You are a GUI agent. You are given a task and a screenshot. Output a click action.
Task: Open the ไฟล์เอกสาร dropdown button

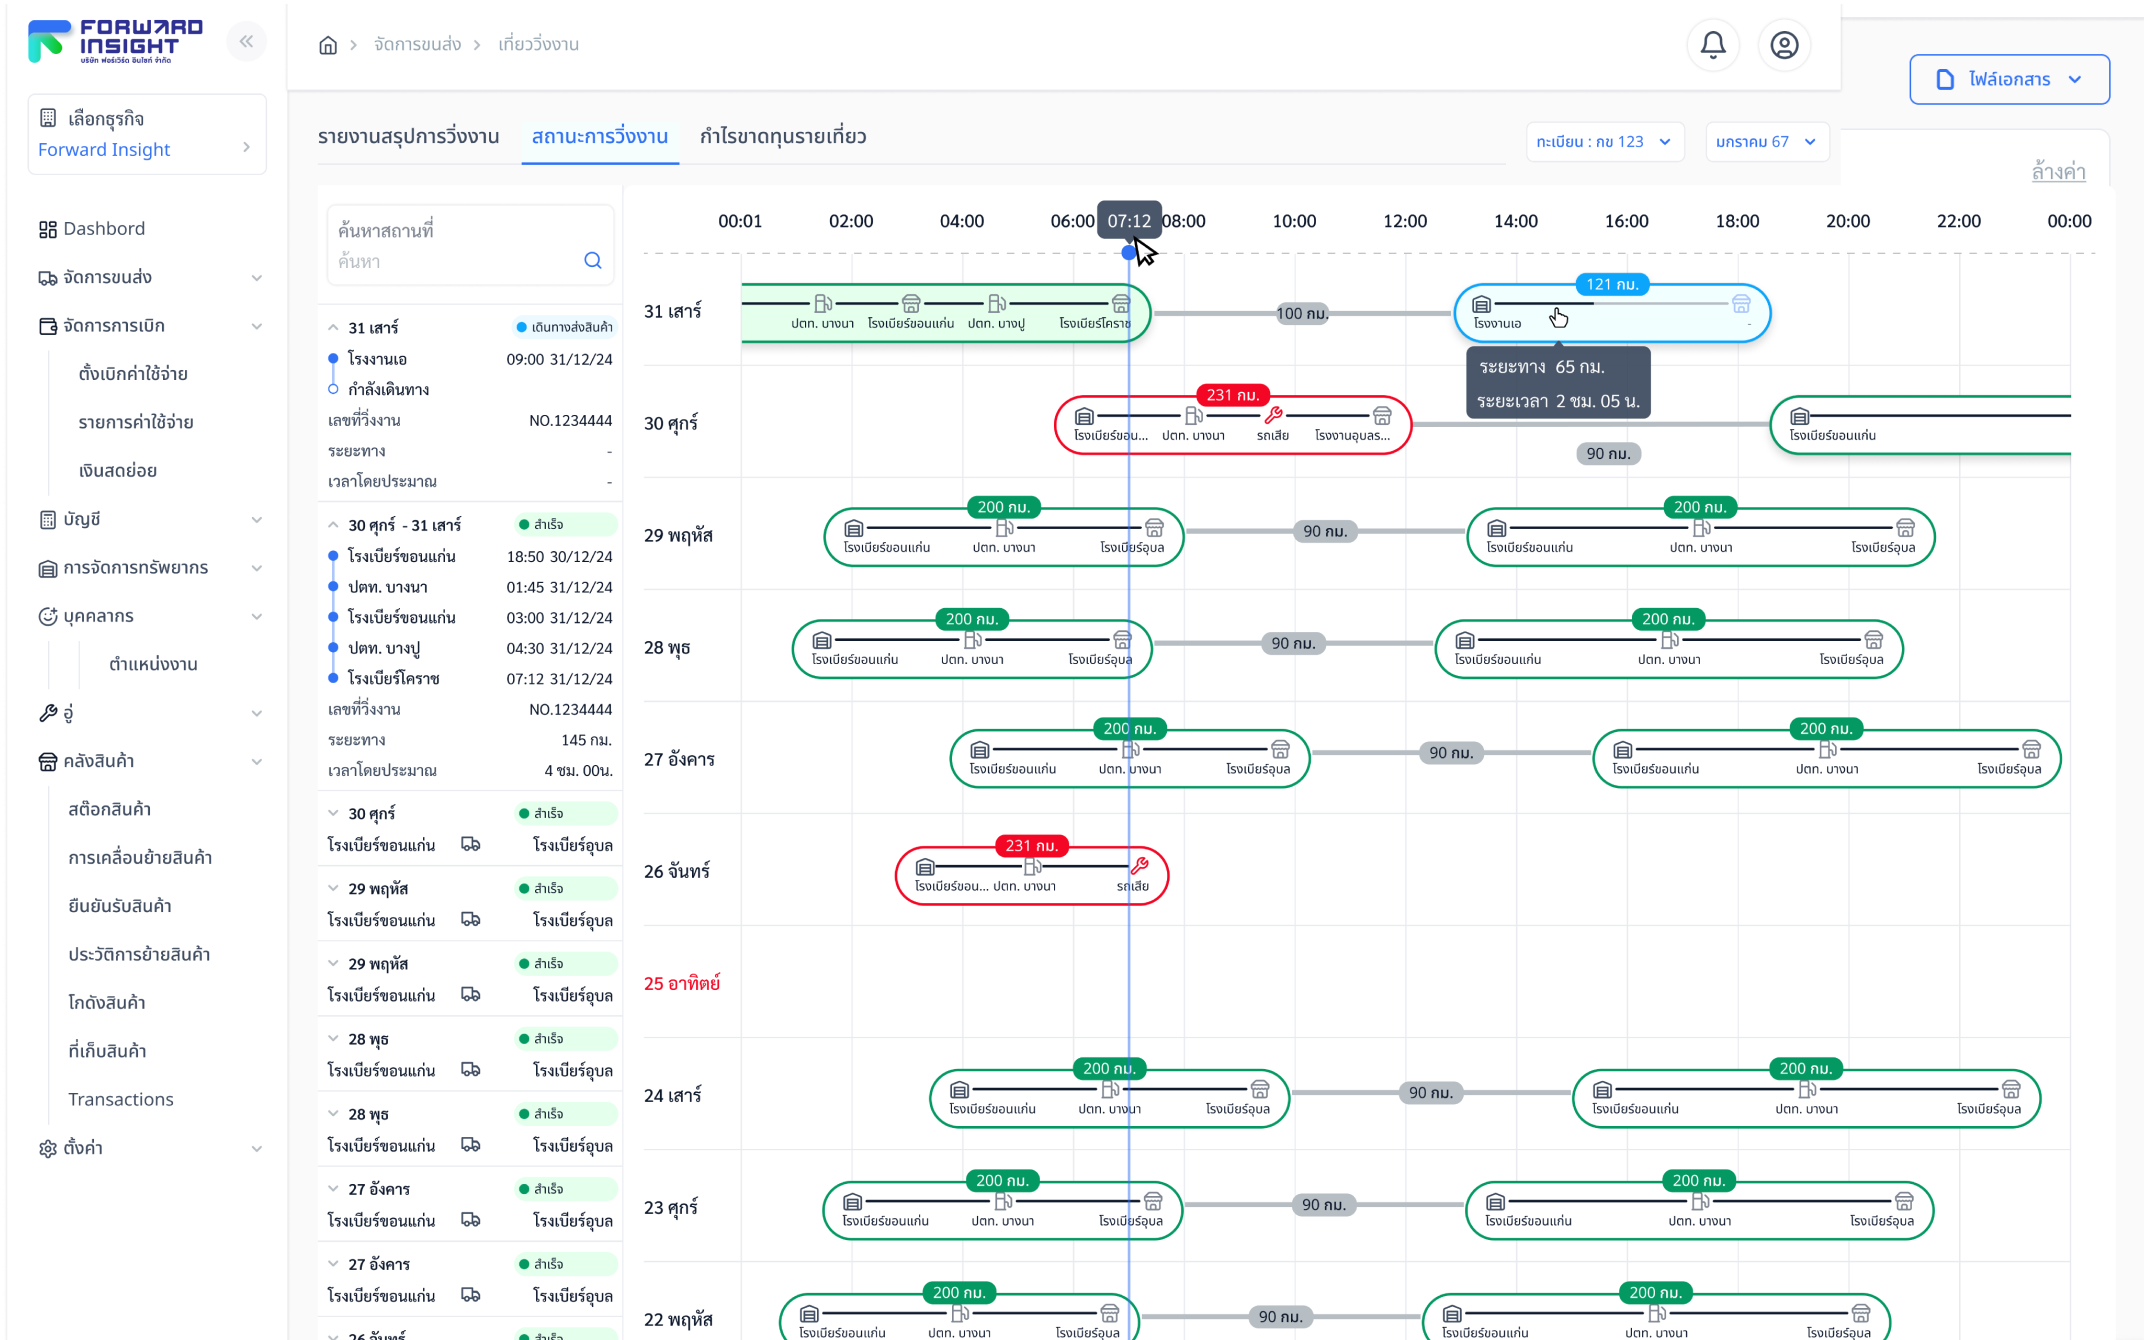[2009, 80]
